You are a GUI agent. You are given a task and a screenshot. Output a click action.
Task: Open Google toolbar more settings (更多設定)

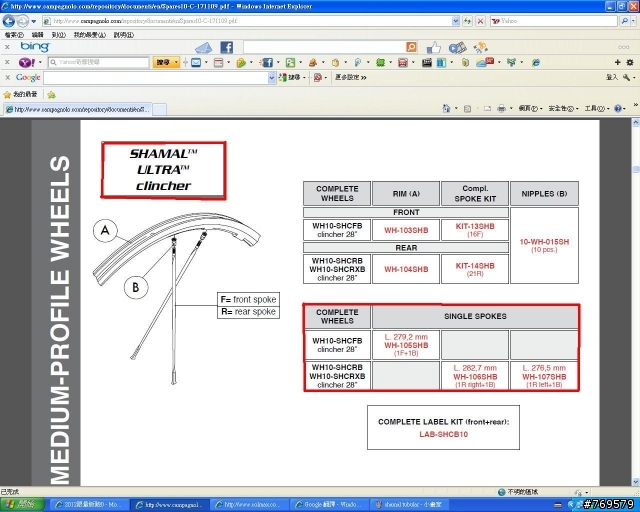click(351, 77)
